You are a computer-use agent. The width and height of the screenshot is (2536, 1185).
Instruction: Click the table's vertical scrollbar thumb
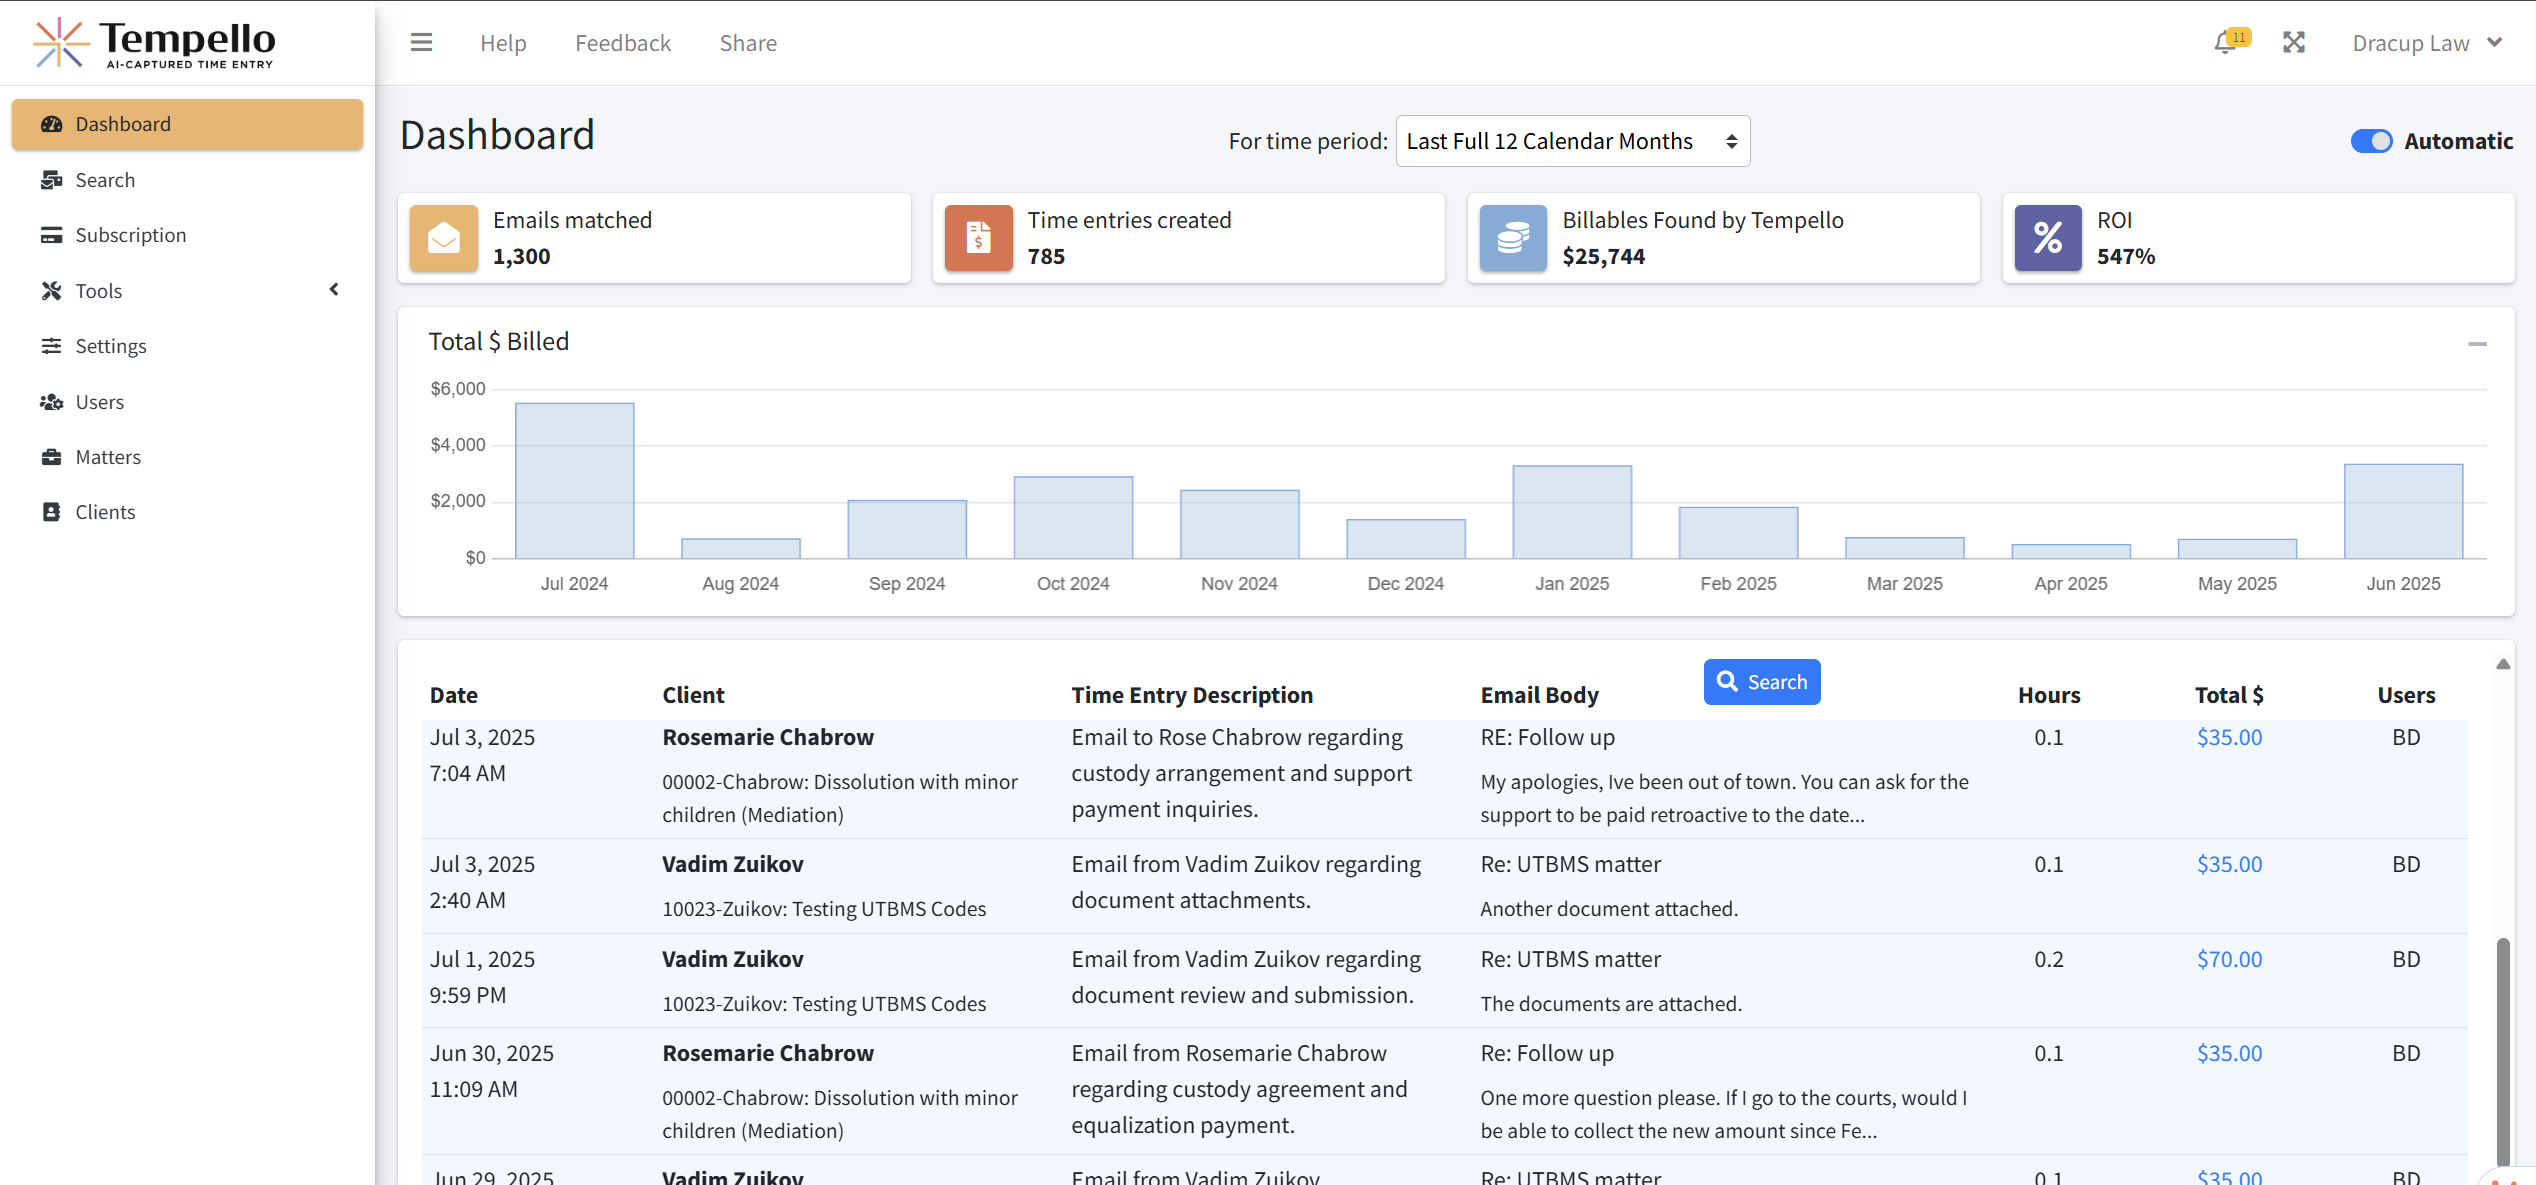tap(2503, 1050)
